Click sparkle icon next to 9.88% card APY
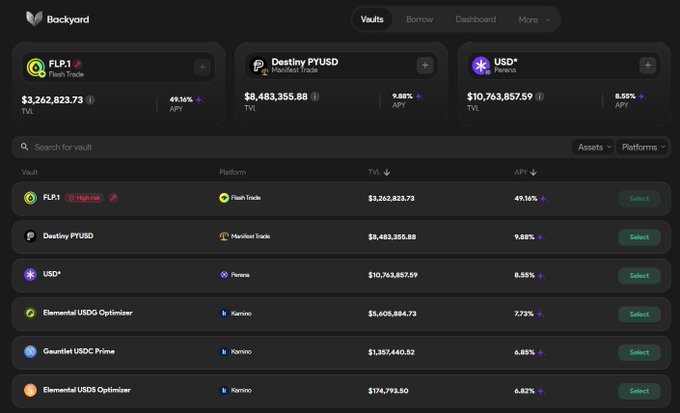This screenshot has width=680, height=413. pyautogui.click(x=418, y=96)
